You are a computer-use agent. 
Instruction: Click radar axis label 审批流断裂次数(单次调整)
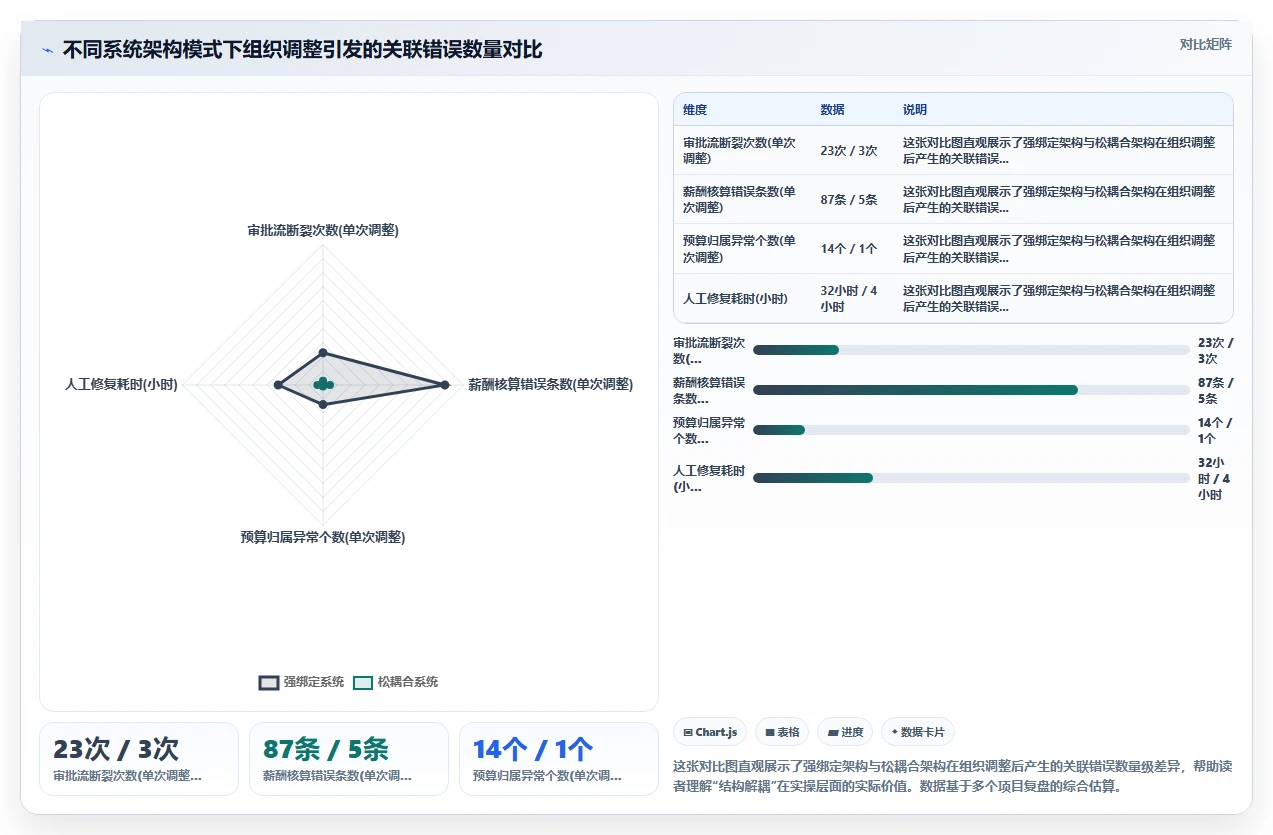323,230
